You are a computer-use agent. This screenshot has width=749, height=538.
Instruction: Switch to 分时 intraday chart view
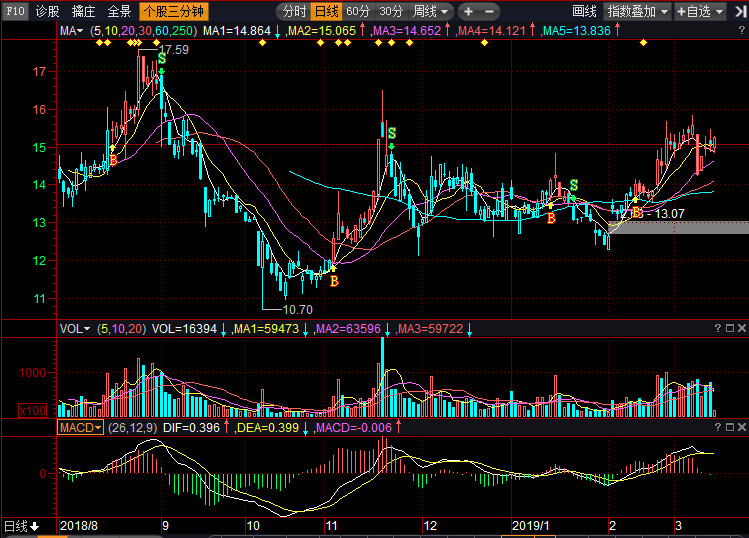pos(293,12)
